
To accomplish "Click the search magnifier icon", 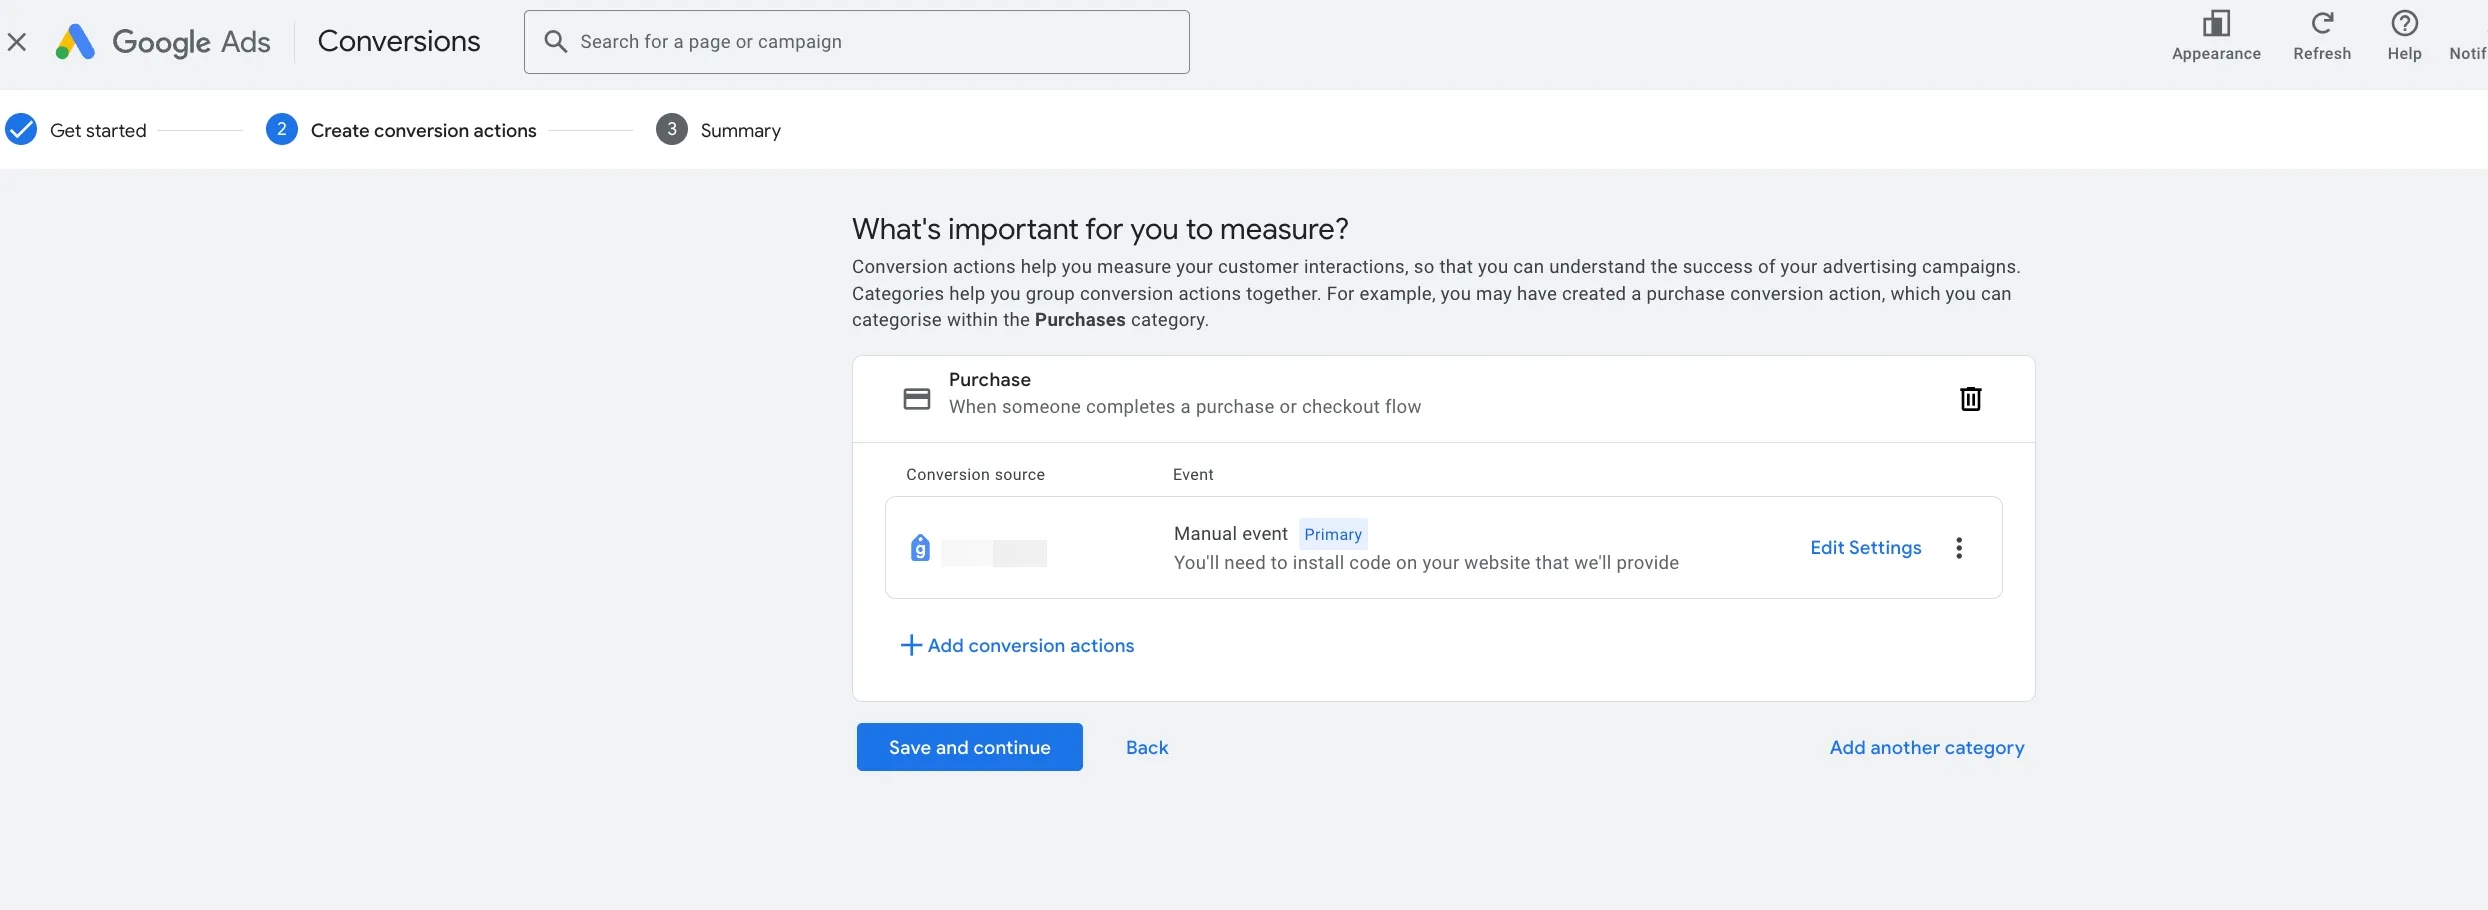I will pyautogui.click(x=555, y=42).
